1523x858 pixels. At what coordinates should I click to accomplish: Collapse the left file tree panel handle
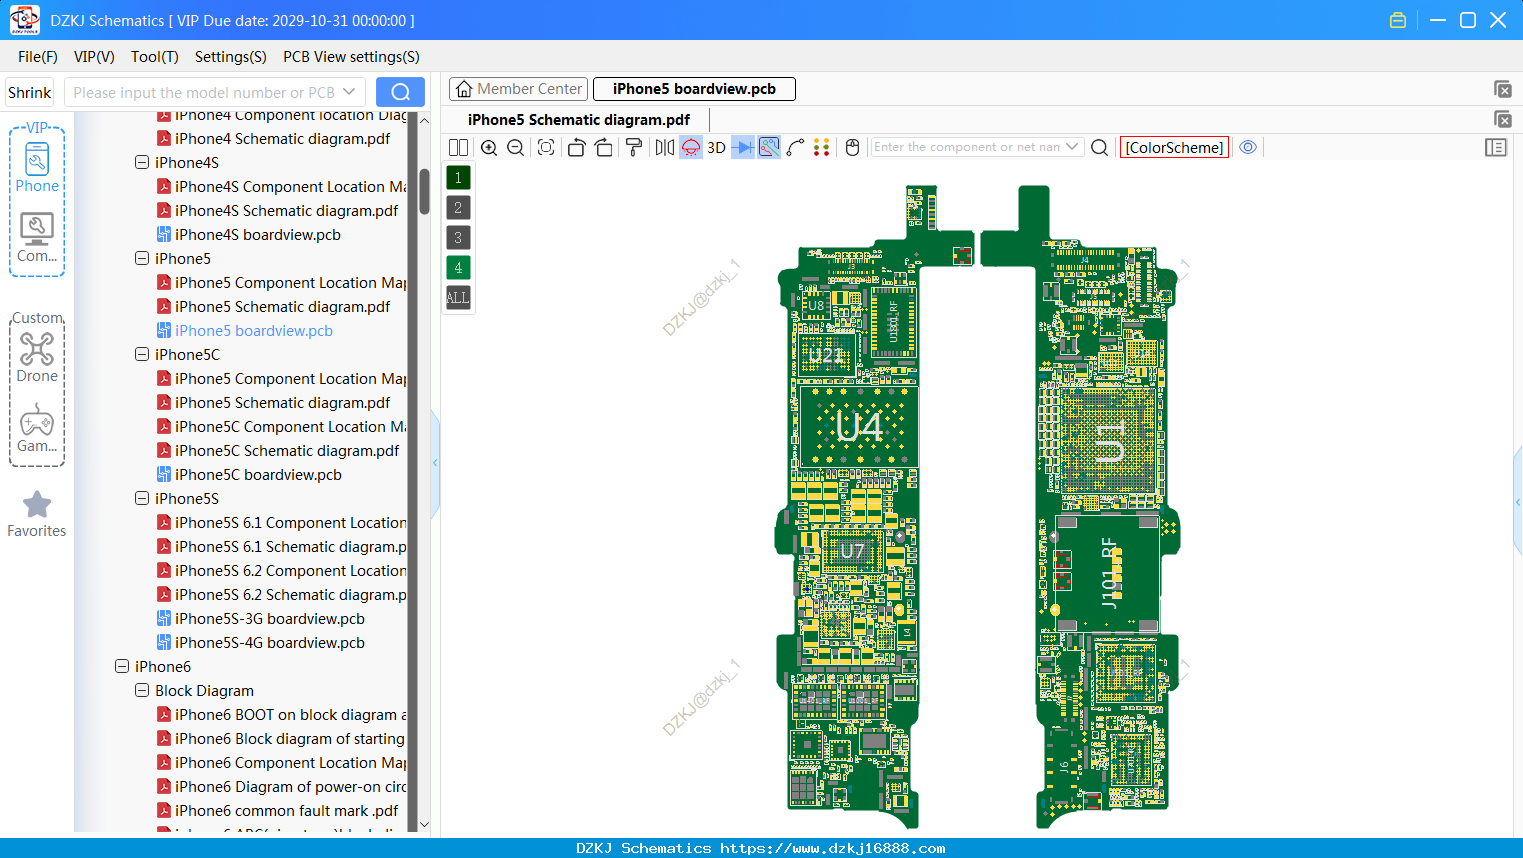pyautogui.click(x=435, y=463)
